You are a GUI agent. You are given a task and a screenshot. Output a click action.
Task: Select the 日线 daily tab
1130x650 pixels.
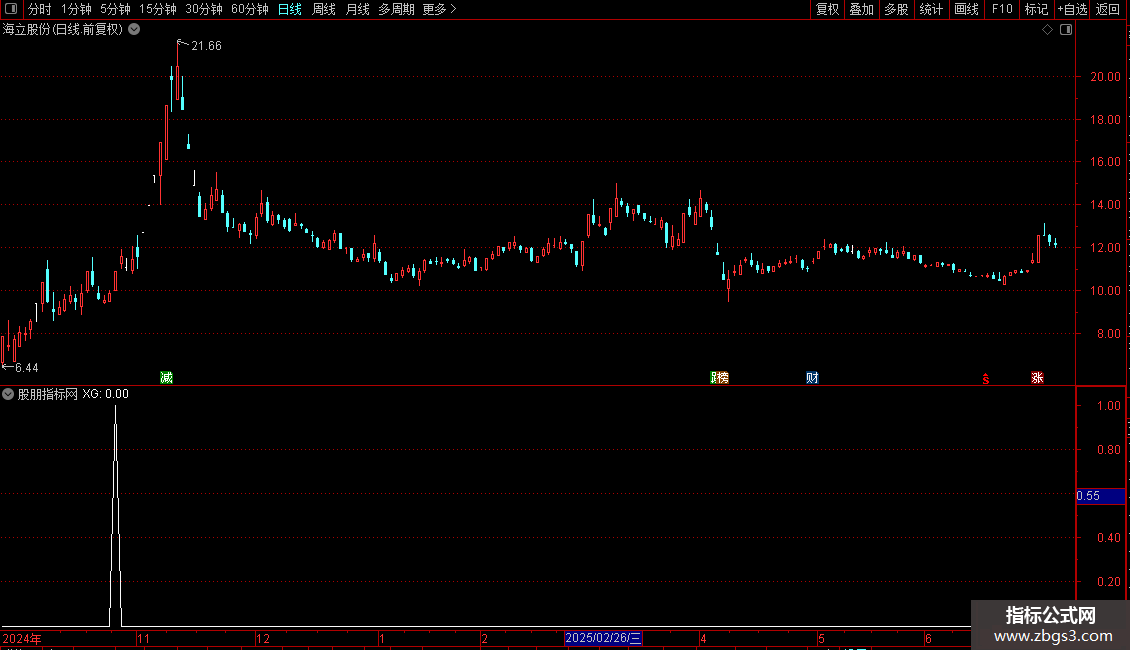coord(290,9)
